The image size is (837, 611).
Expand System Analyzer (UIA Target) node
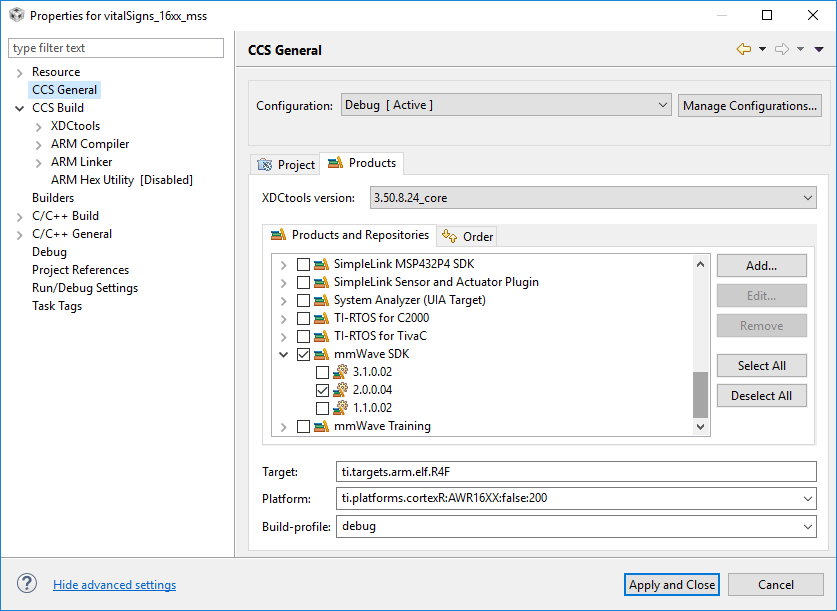(283, 301)
